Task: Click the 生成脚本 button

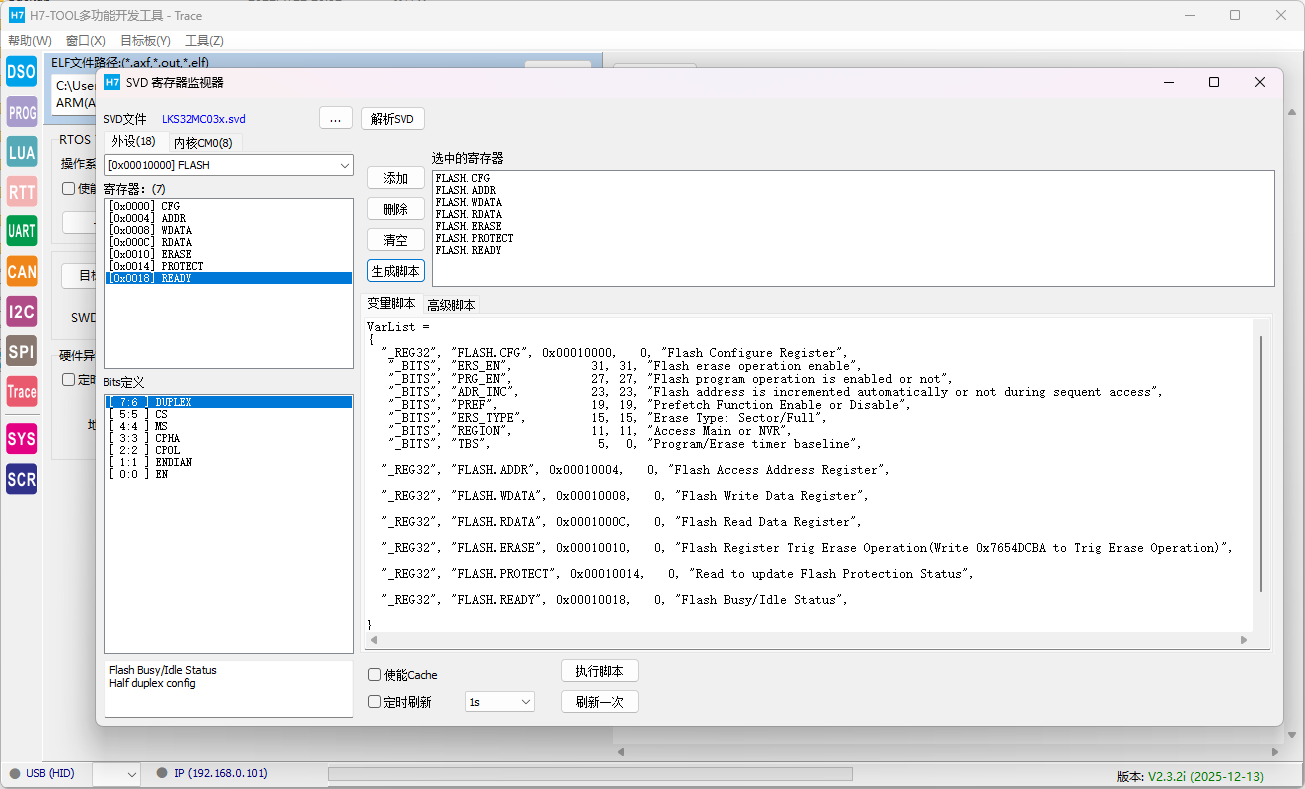Action: [x=396, y=271]
